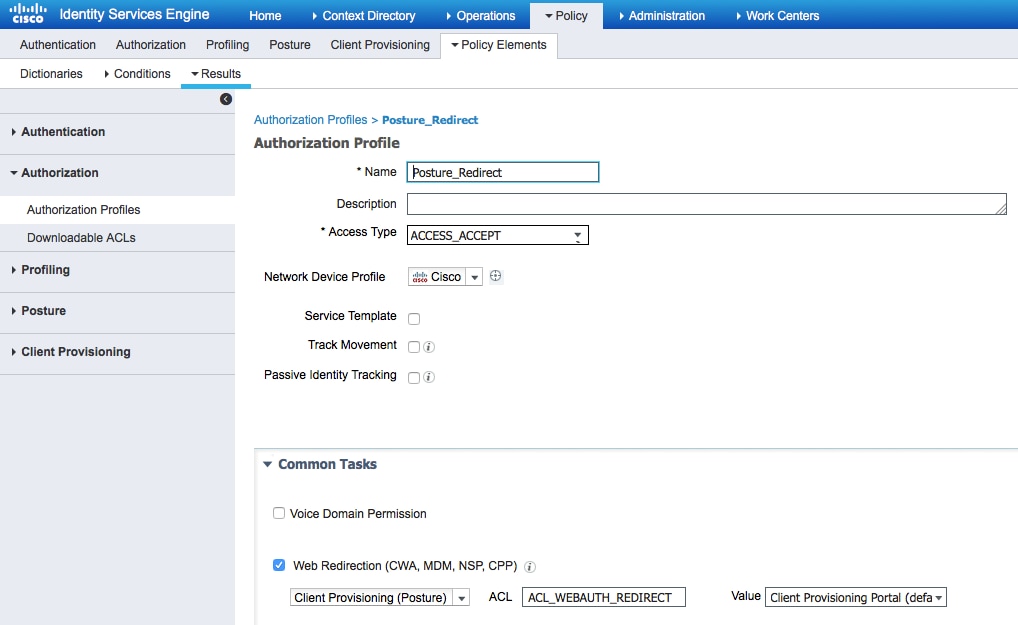Click the Cisco logo
The width and height of the screenshot is (1018, 625).
coord(28,14)
